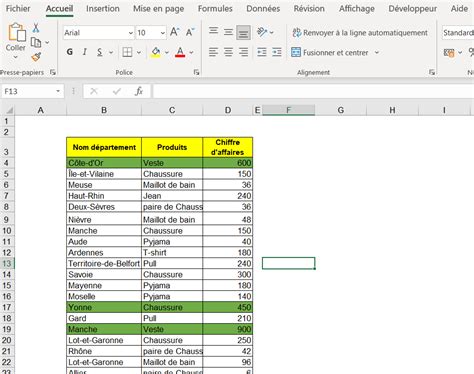Center text horizontally
The width and height of the screenshot is (474, 374).
(x=228, y=52)
